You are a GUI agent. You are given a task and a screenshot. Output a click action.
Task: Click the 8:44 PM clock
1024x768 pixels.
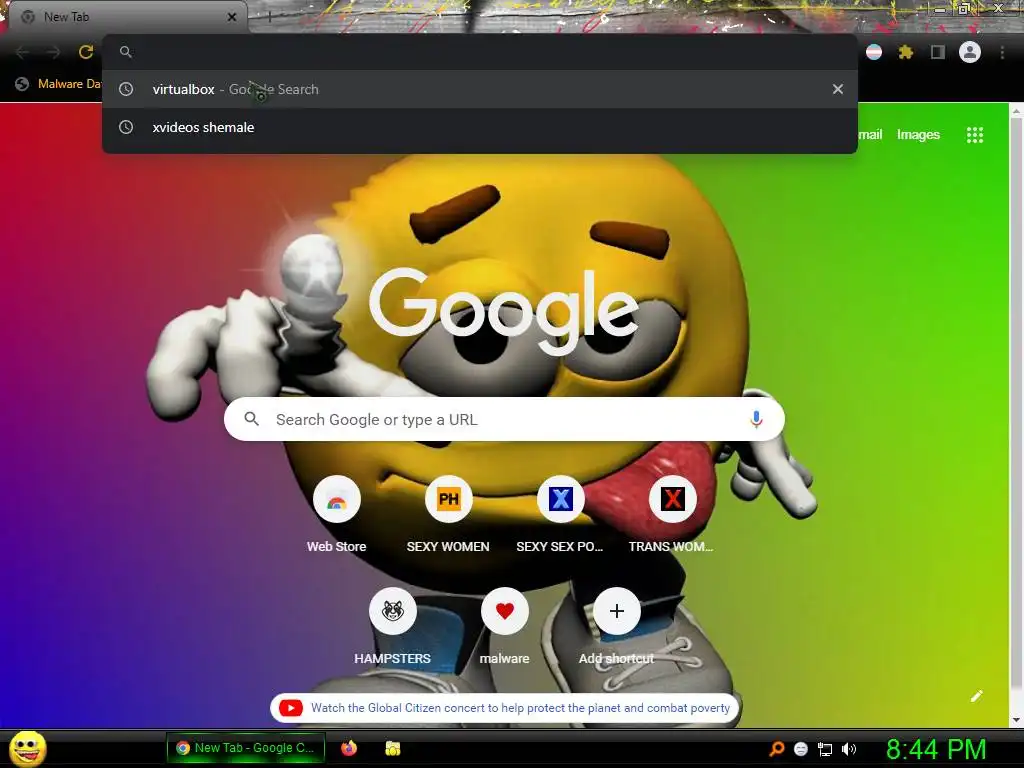tap(936, 749)
